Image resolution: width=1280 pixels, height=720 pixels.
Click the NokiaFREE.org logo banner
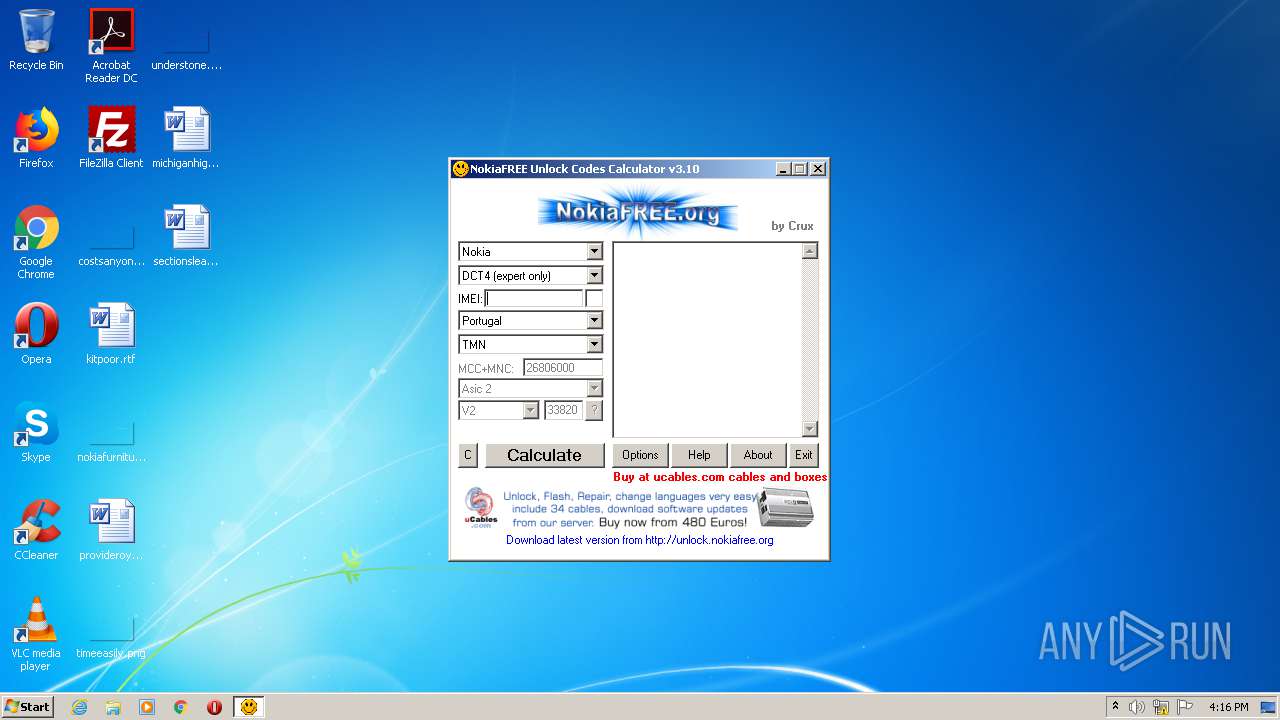(637, 211)
